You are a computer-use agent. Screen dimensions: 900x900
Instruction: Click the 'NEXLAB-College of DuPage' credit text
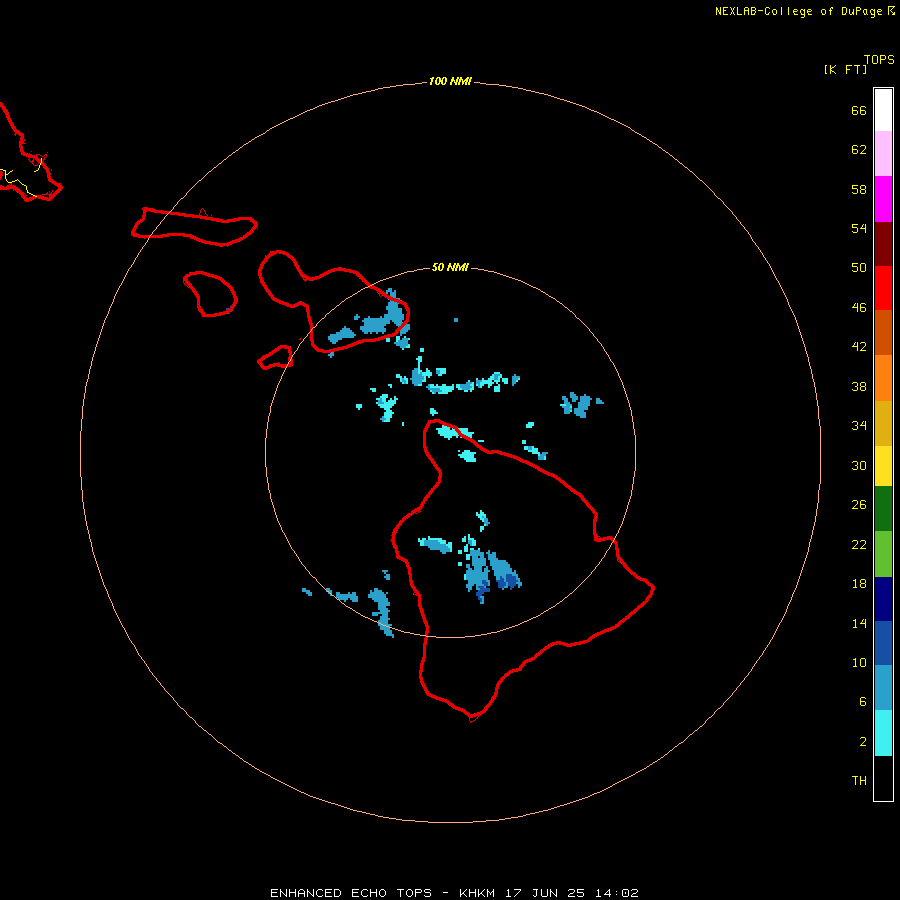pyautogui.click(x=798, y=11)
